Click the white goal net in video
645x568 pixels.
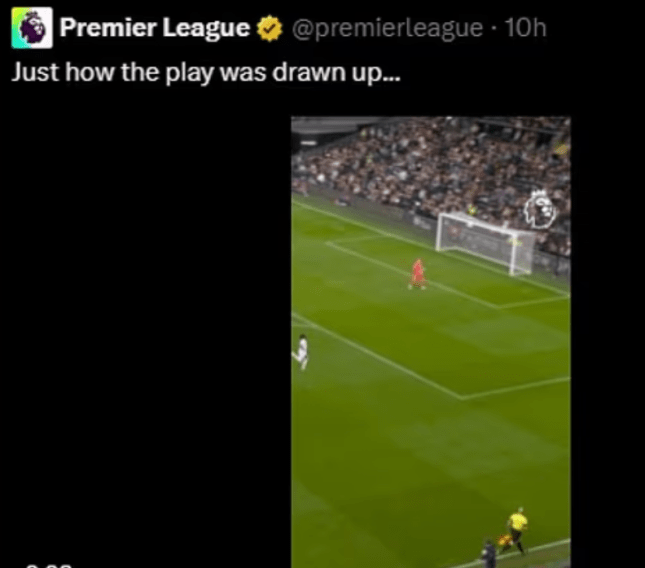[x=485, y=242]
